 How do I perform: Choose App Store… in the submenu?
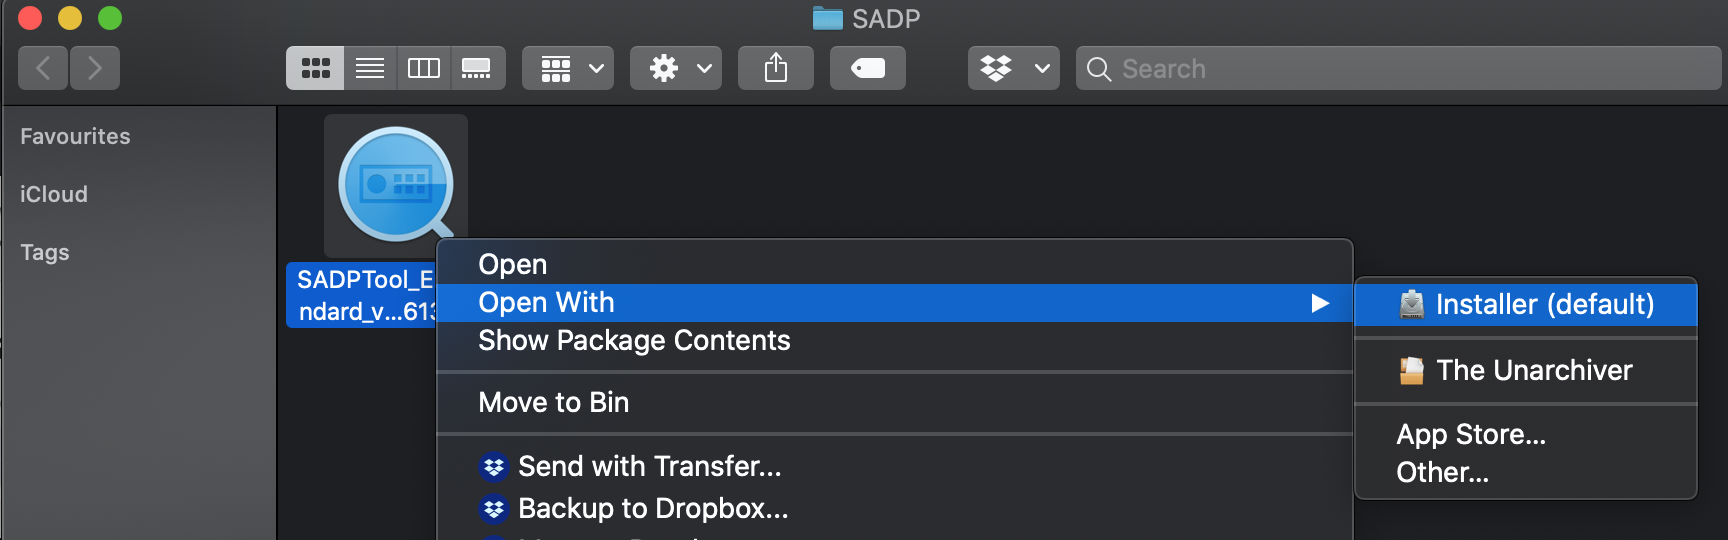(1471, 434)
